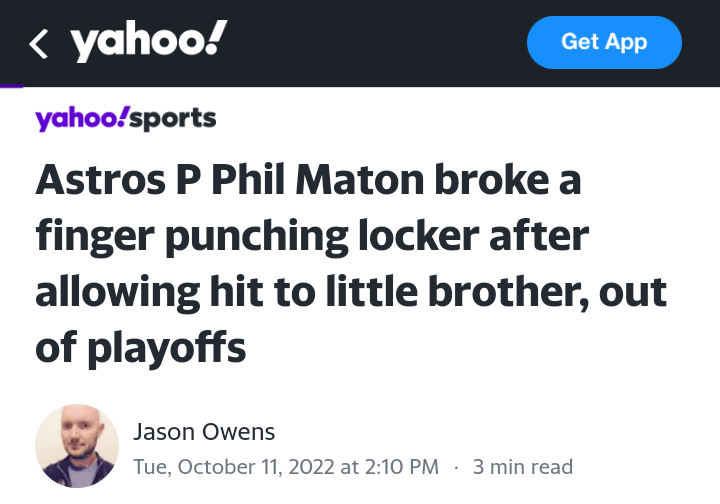This screenshot has height=504, width=720.
Task: Click the article headline about Phil Maton
Action: 350,264
